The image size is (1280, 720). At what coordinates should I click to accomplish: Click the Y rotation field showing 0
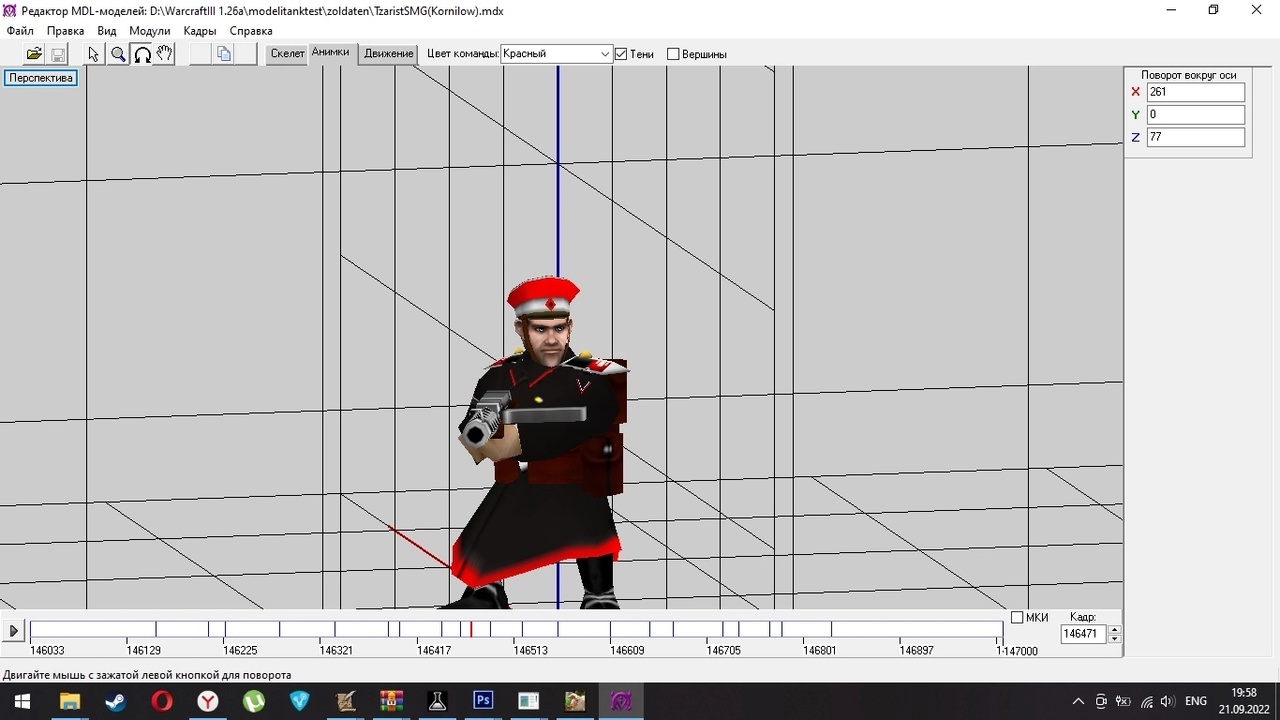pos(1196,115)
